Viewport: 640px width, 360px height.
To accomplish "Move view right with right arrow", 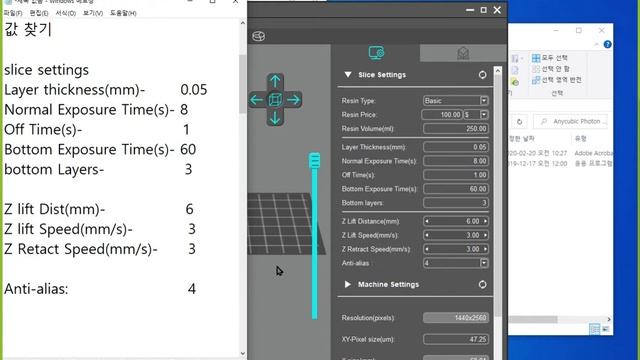I will [293, 100].
